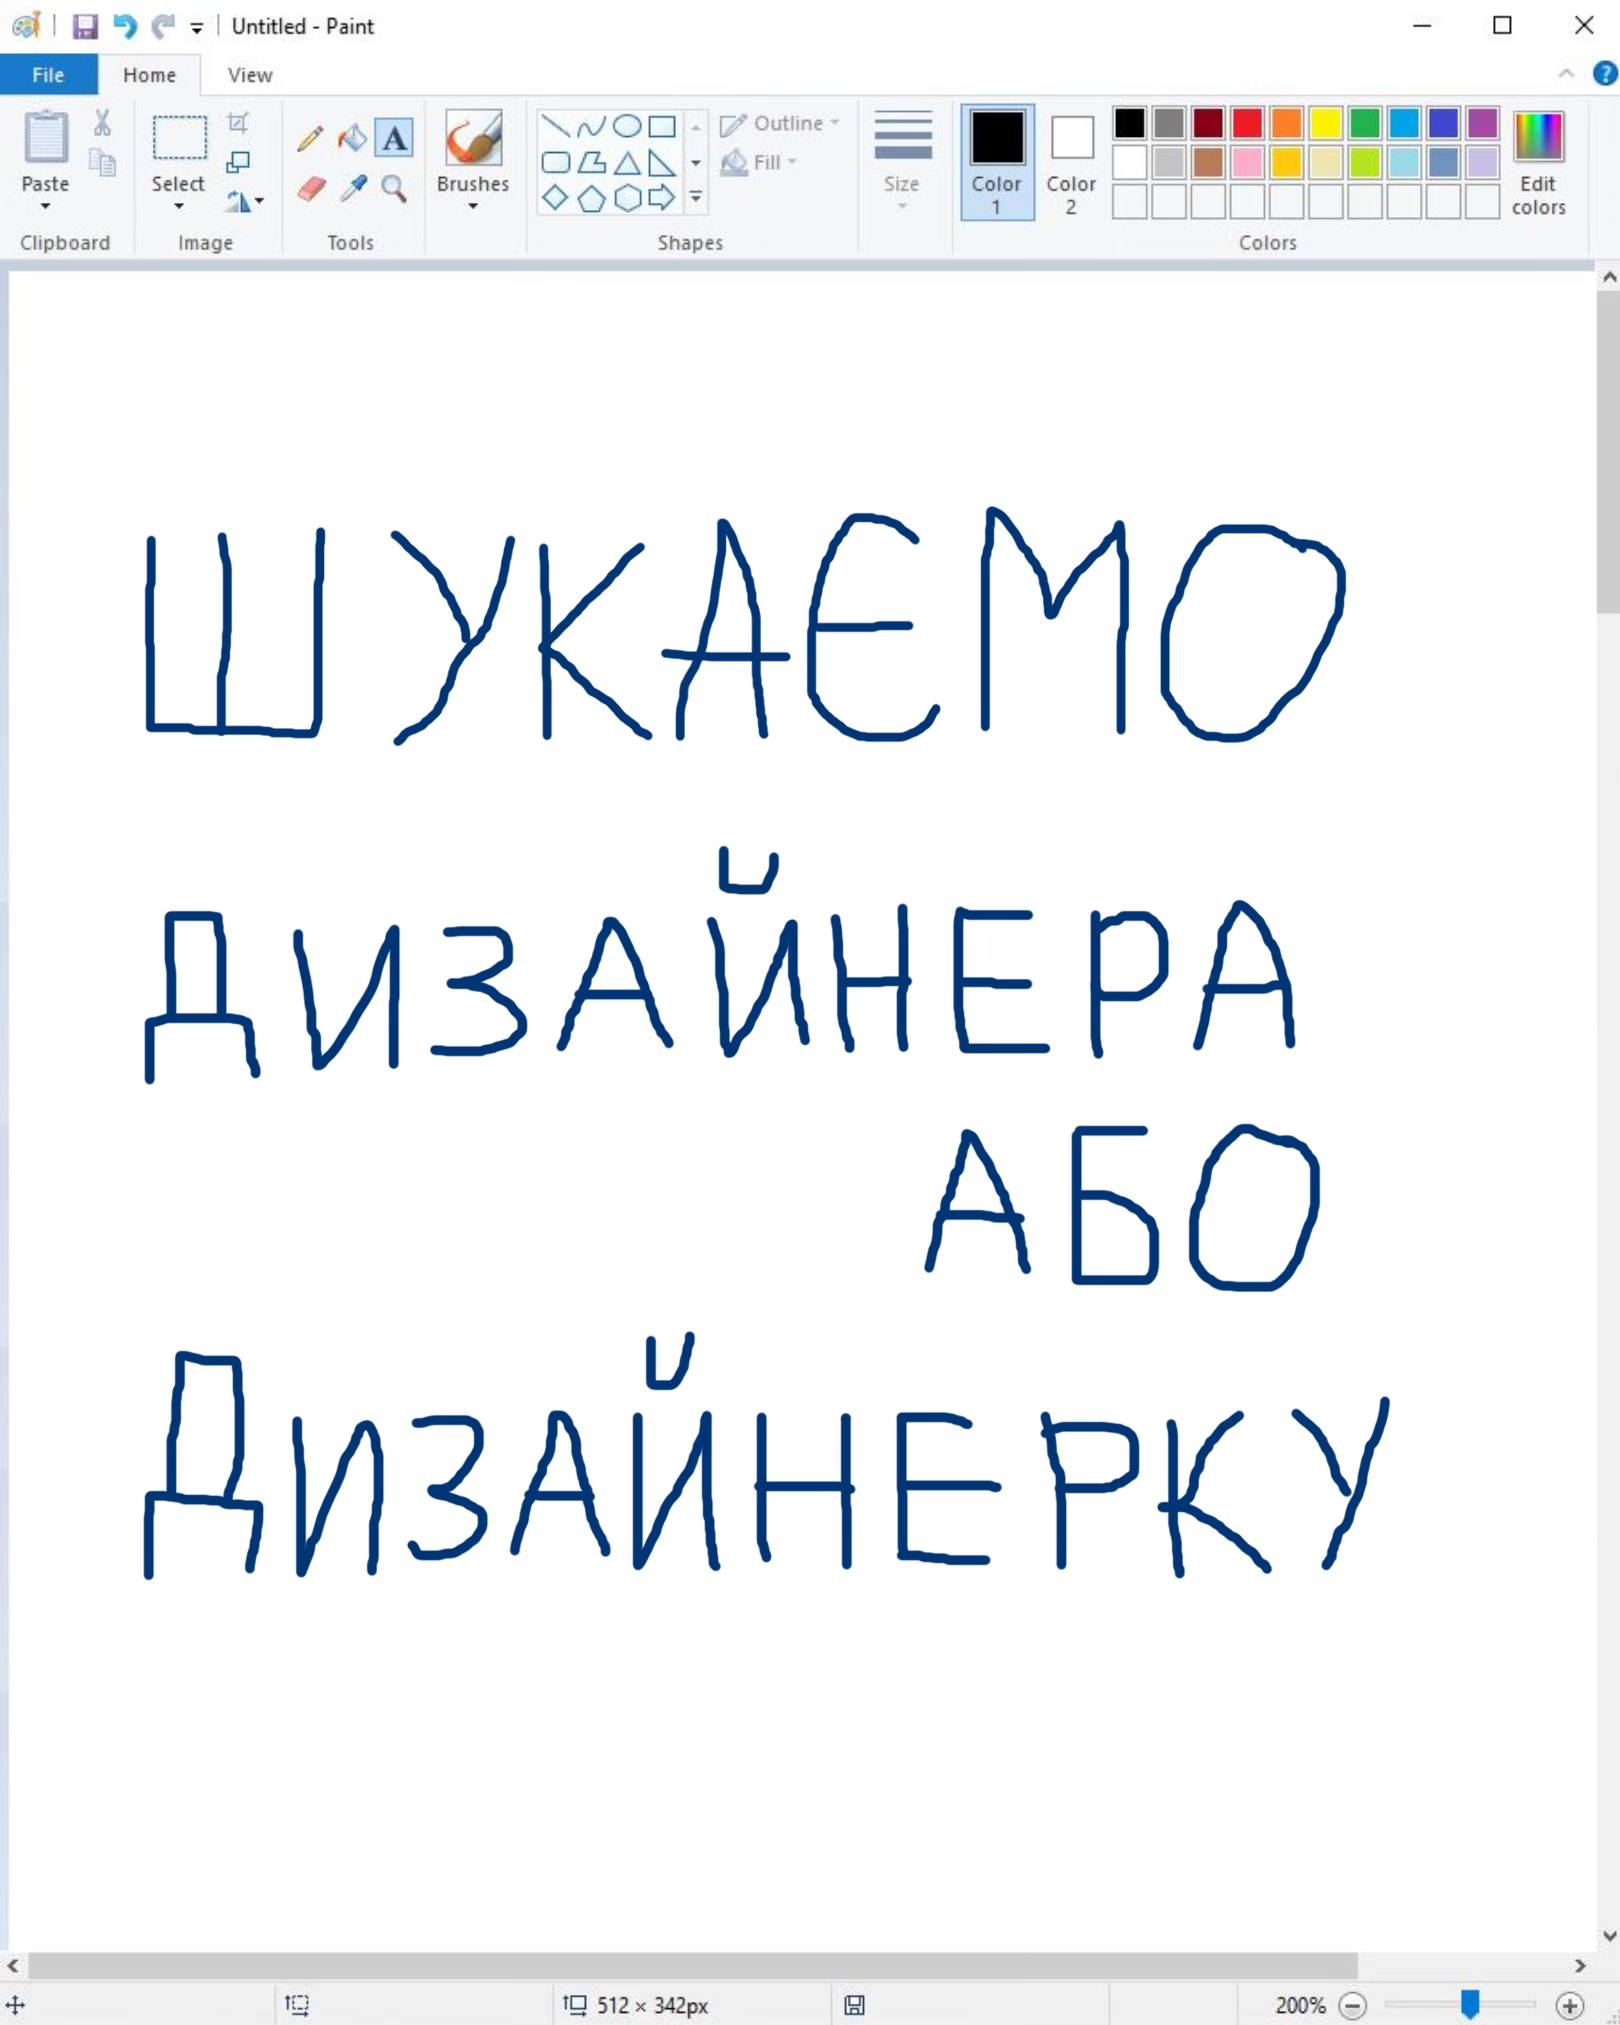This screenshot has height=2025, width=1620.
Task: Click the Crop icon in Image group
Action: pos(238,123)
